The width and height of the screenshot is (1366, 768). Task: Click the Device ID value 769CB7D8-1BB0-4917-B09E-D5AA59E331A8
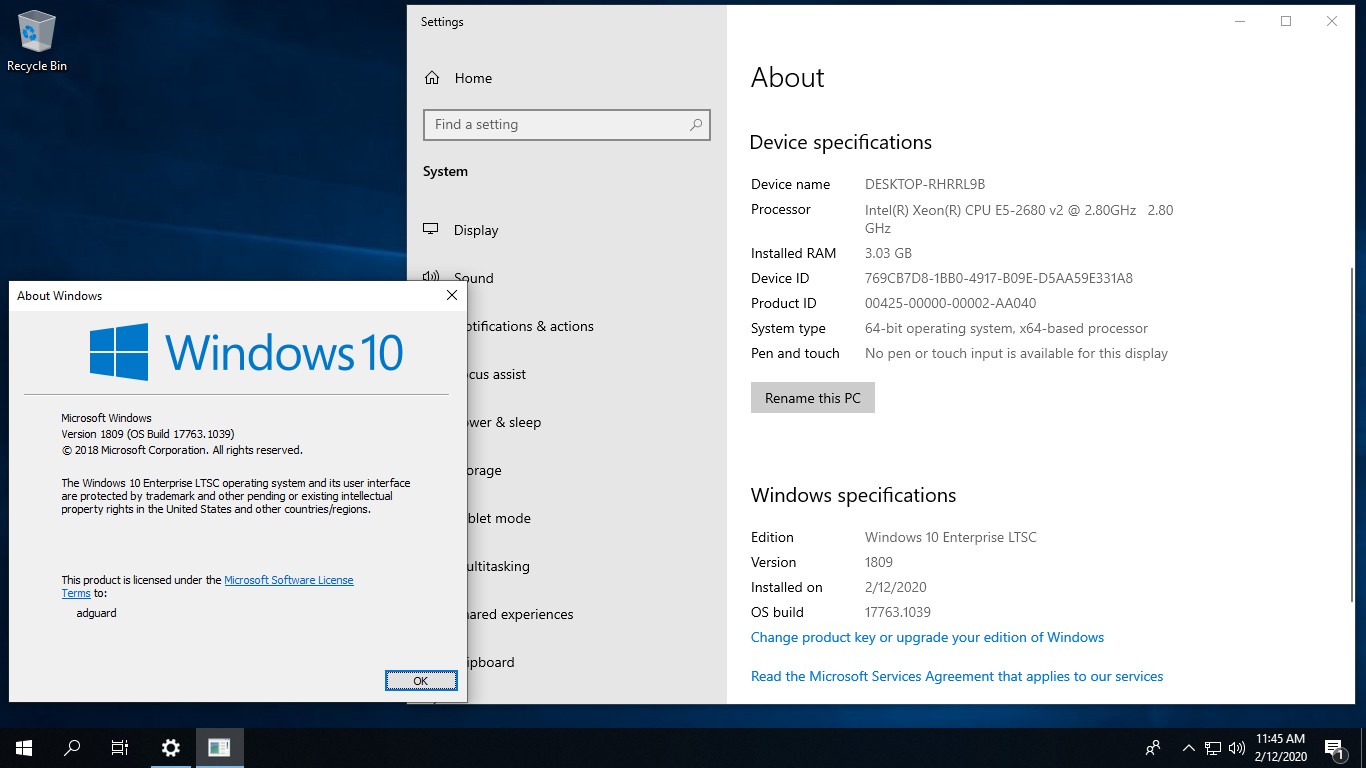pyautogui.click(x=999, y=278)
